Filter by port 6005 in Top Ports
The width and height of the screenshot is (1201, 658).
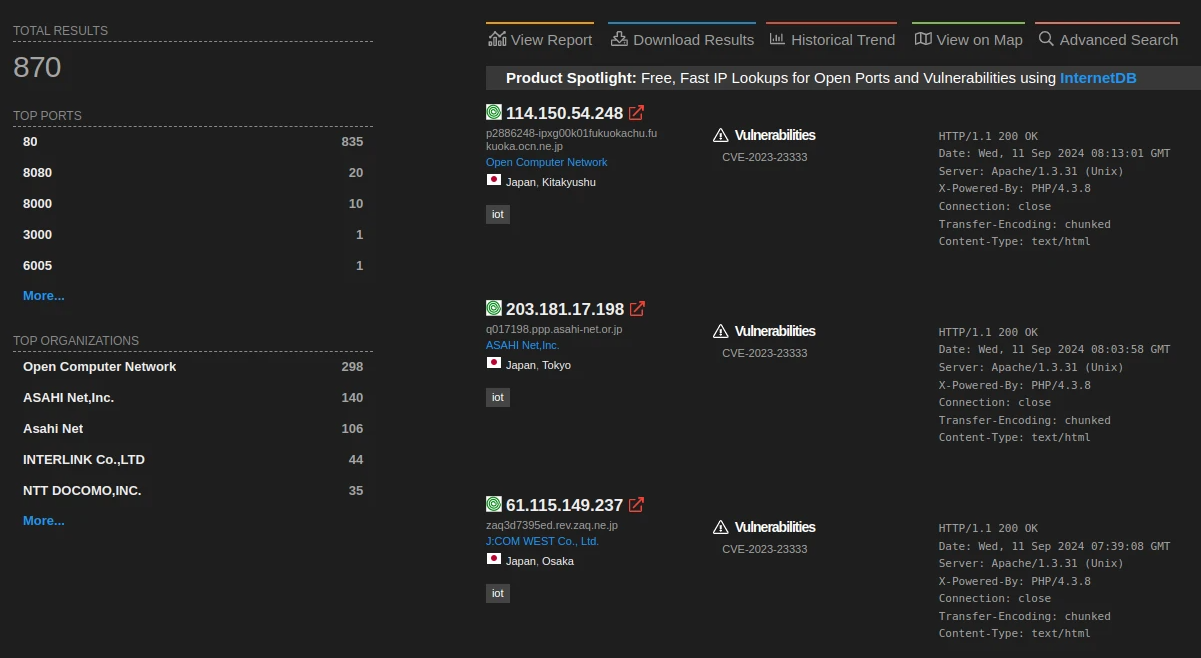tap(193, 266)
